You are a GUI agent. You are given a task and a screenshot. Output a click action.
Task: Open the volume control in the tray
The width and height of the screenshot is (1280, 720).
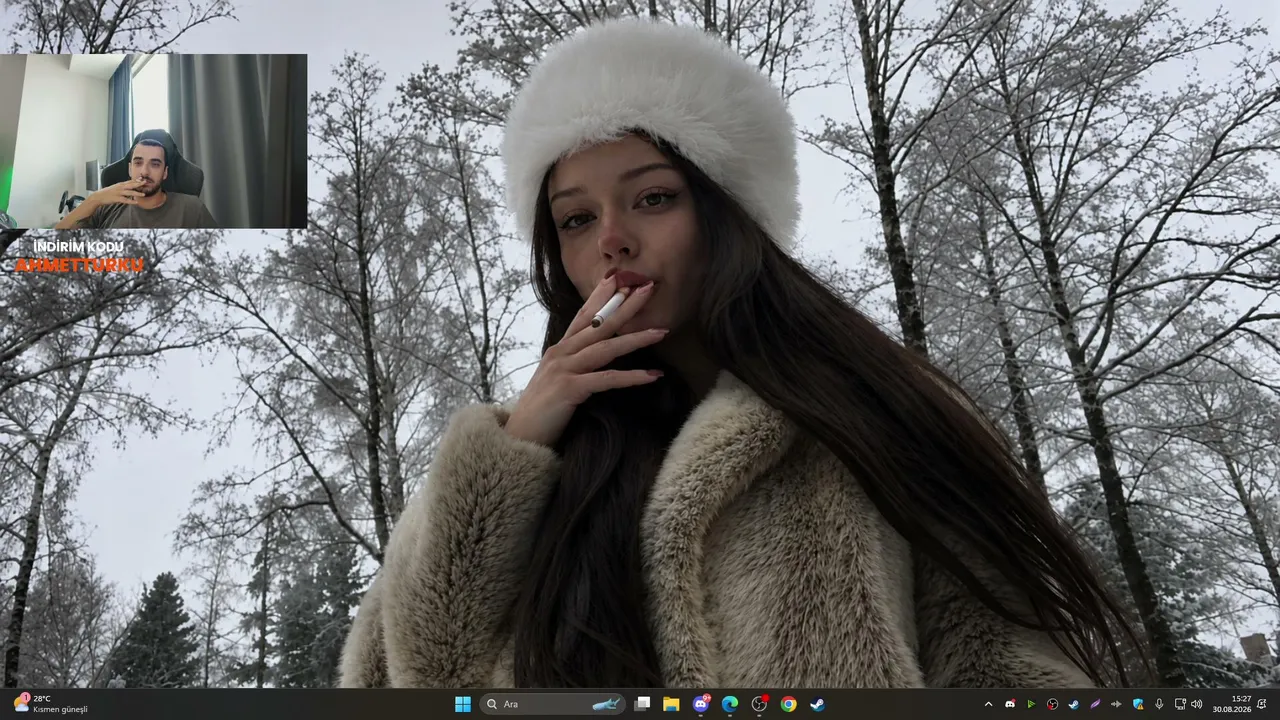point(1196,704)
